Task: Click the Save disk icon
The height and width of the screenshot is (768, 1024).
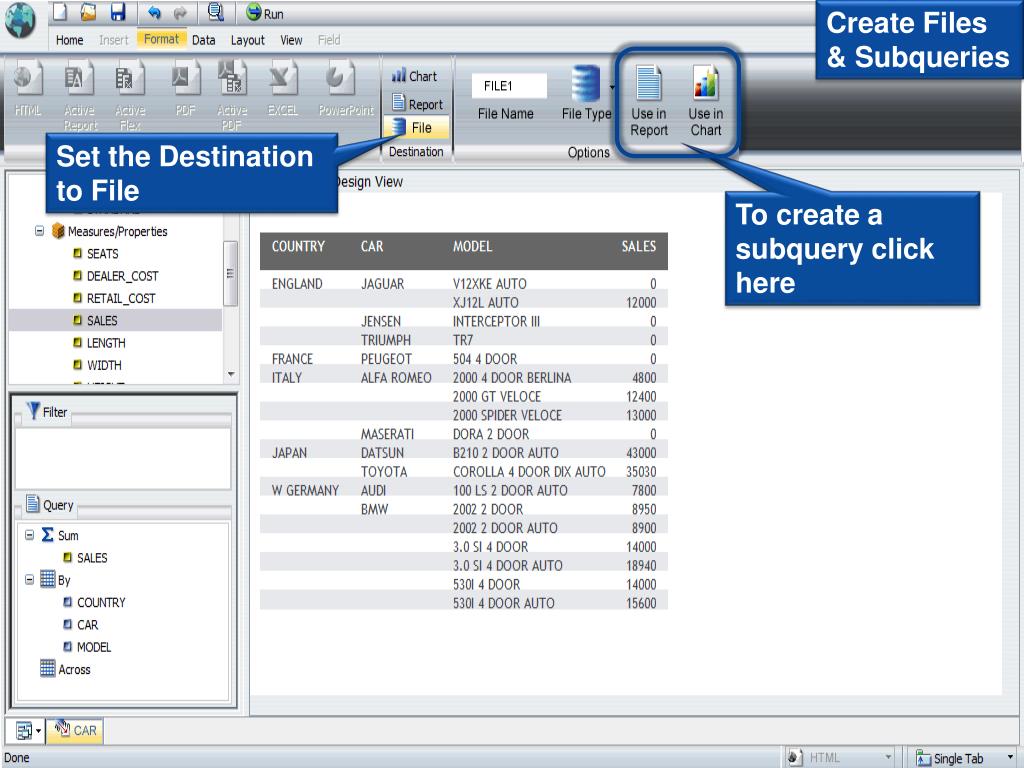Action: click(x=118, y=13)
